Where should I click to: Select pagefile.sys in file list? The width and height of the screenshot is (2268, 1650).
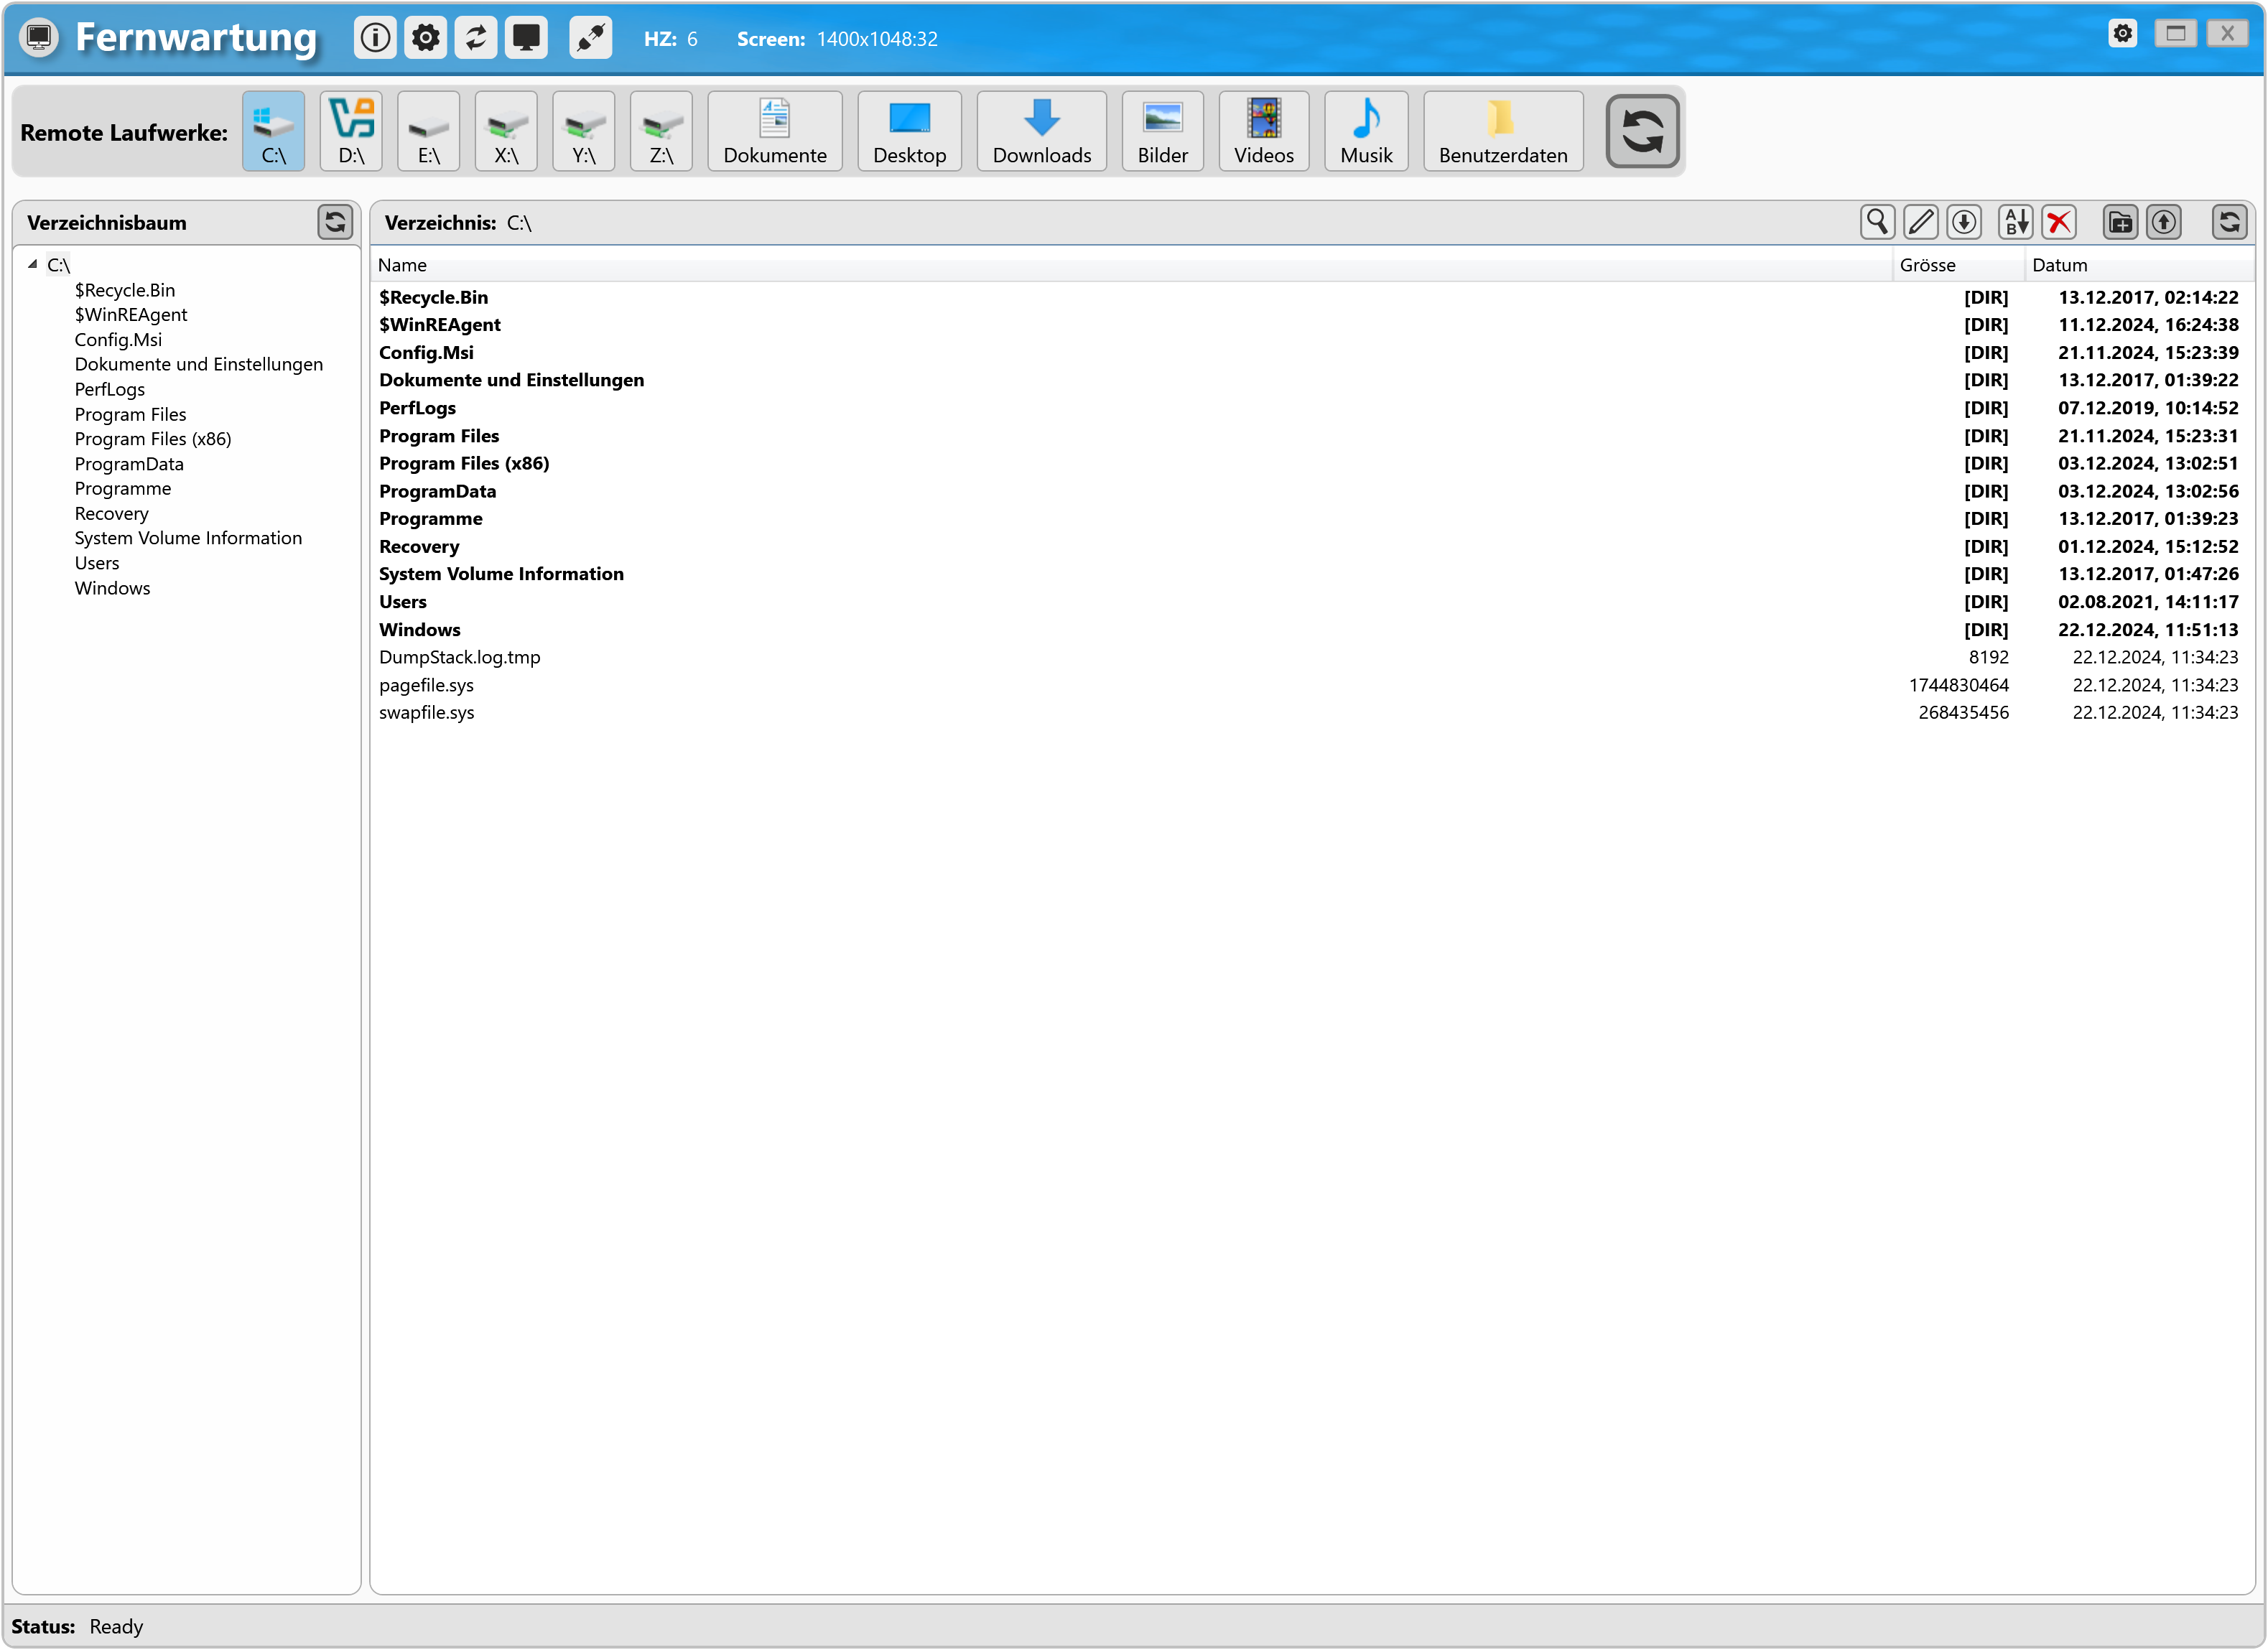(x=426, y=685)
